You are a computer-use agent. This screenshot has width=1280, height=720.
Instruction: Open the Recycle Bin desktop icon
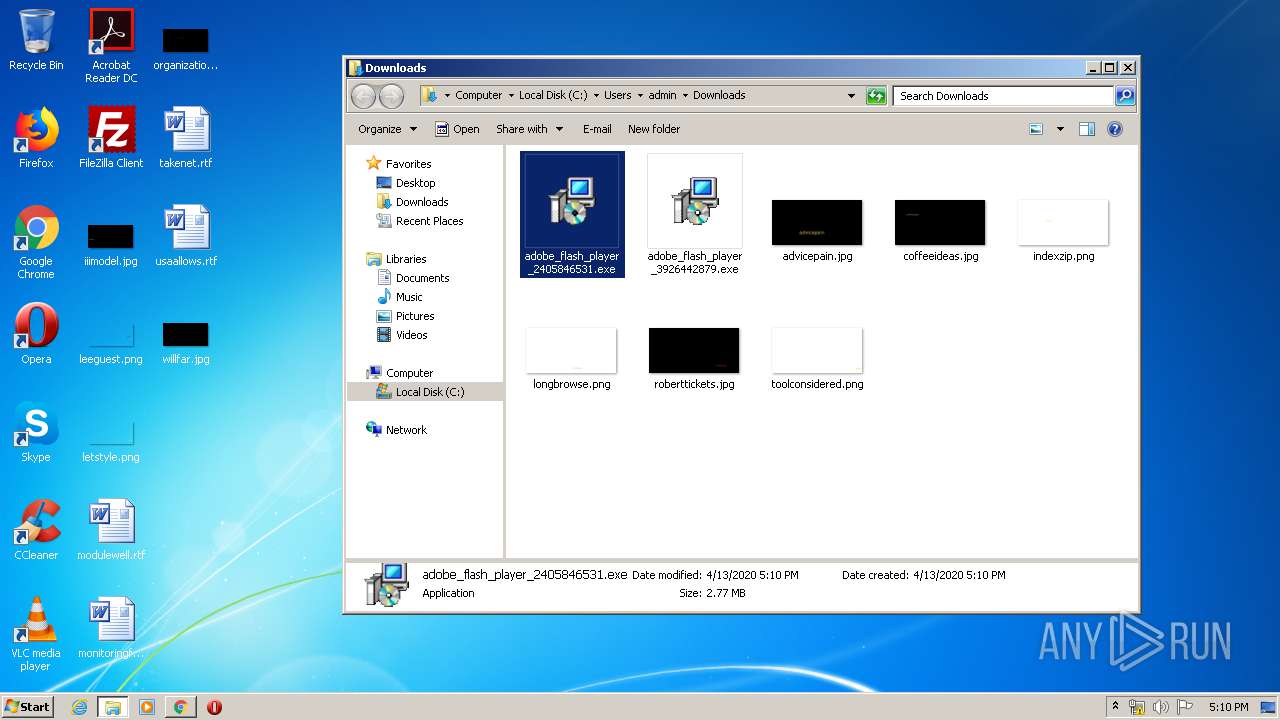pyautogui.click(x=36, y=40)
